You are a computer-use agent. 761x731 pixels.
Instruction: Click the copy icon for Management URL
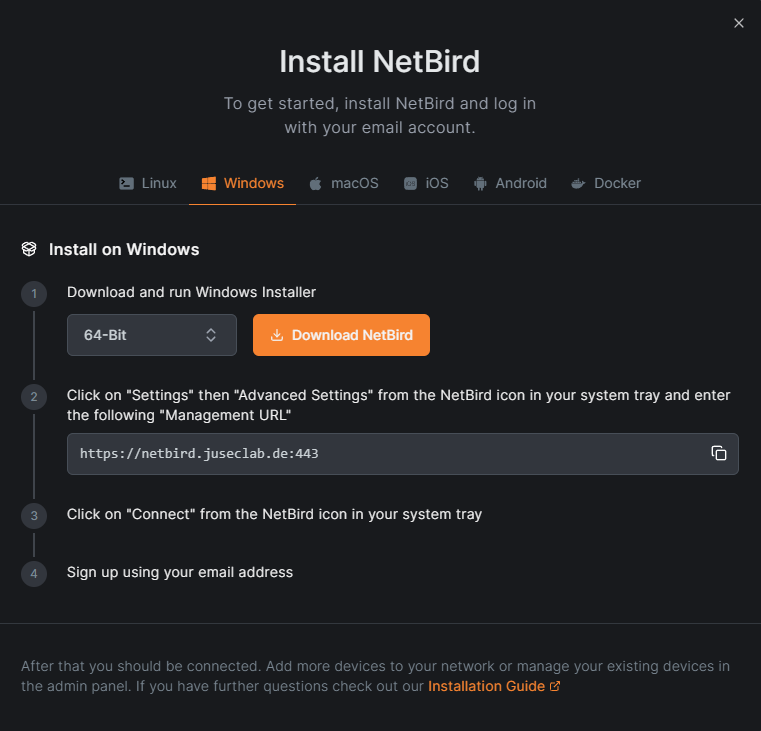(x=718, y=453)
